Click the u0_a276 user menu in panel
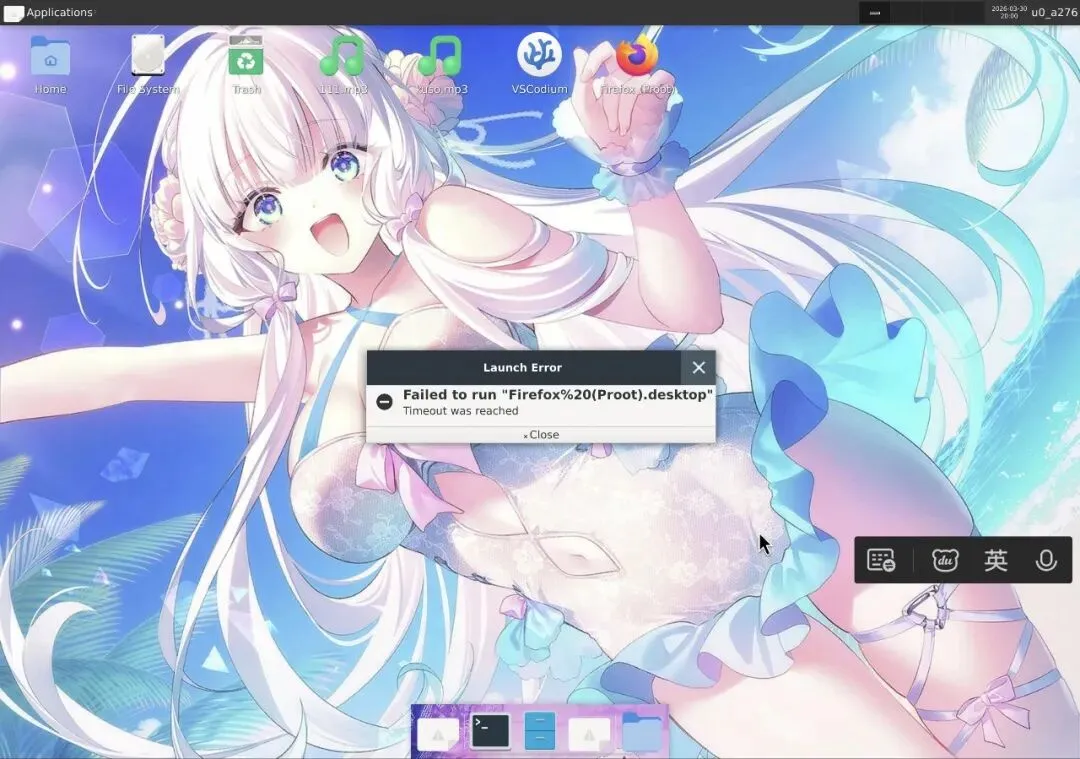1080x759 pixels. [1054, 12]
